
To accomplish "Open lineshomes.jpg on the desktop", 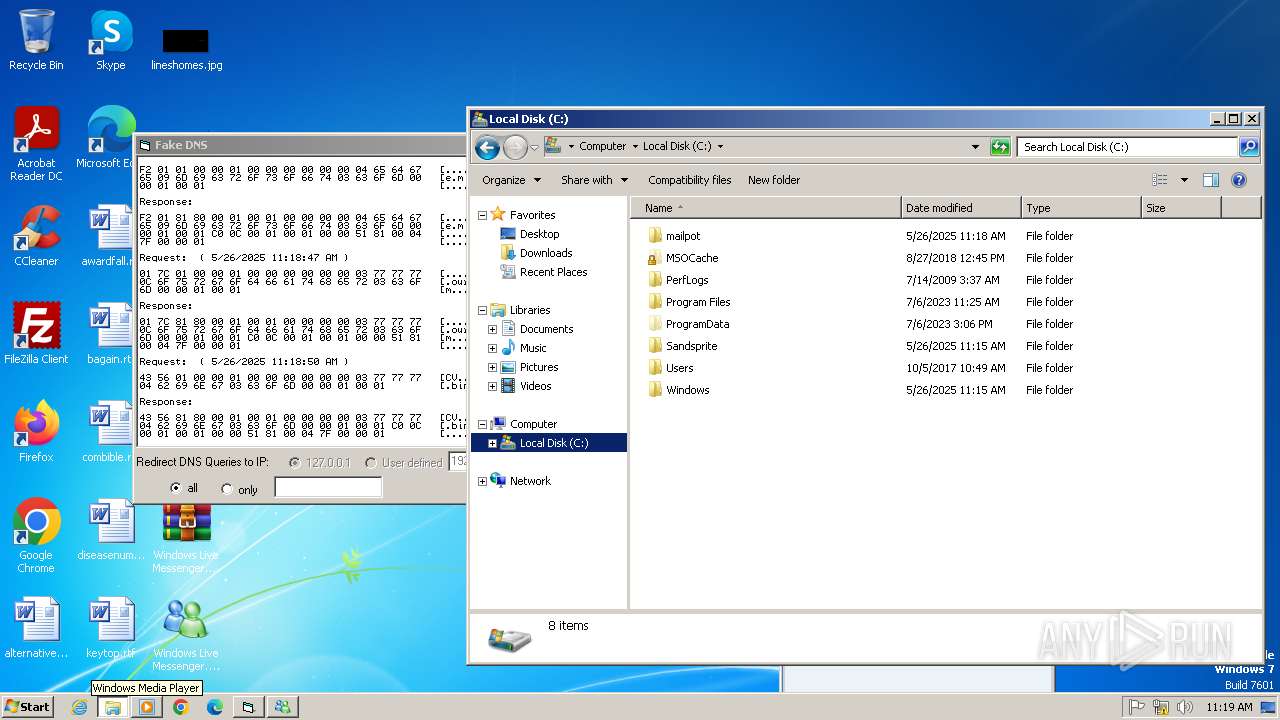I will pyautogui.click(x=186, y=48).
